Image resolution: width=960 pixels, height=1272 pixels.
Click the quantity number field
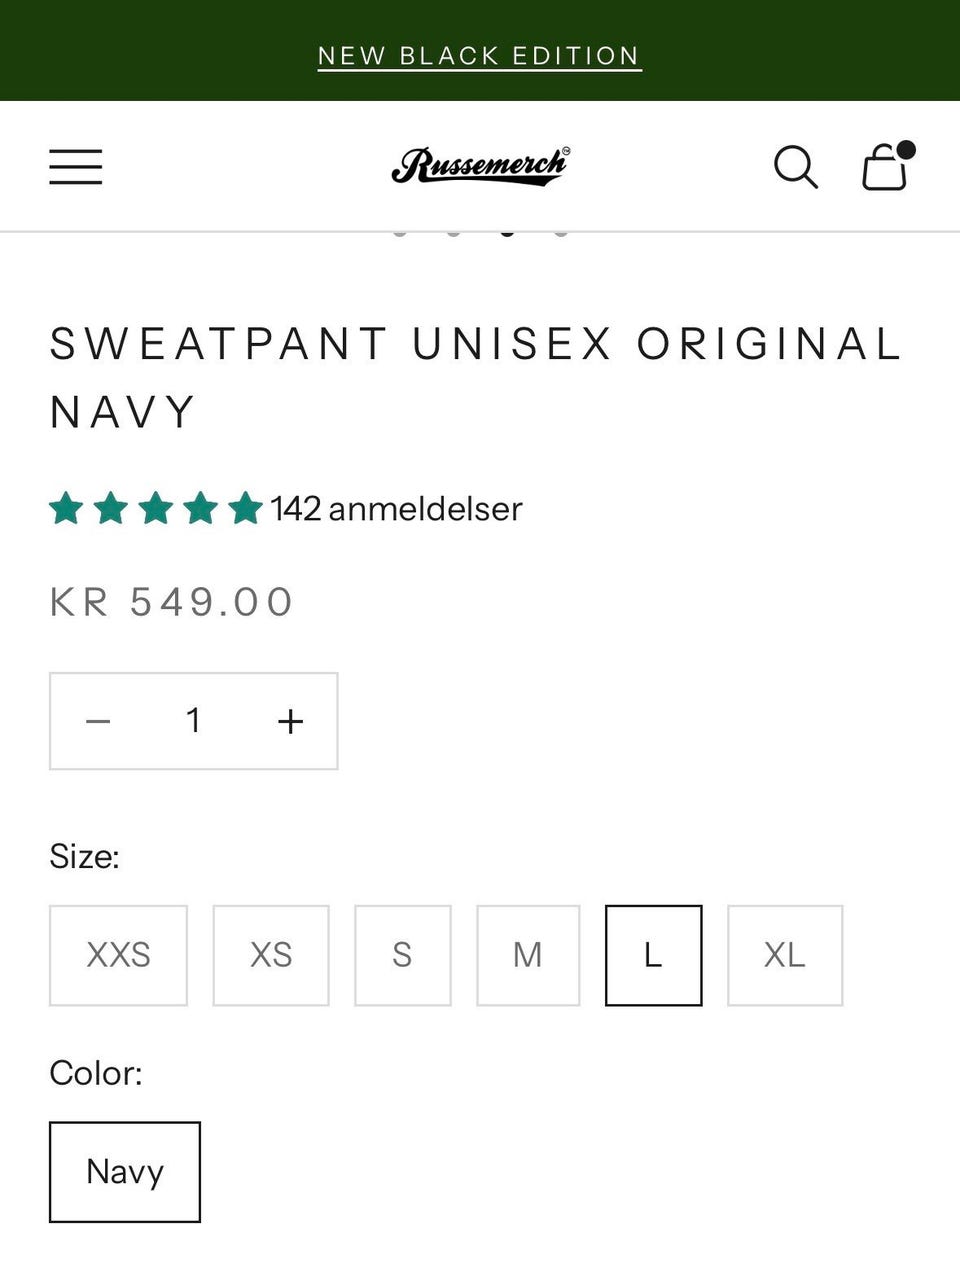194,721
